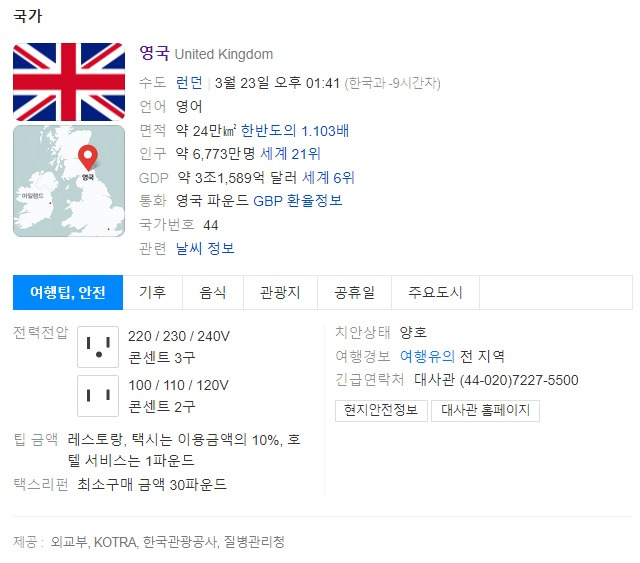640x563 pixels.
Task: Switch to the 주요도시 tab
Action: pyautogui.click(x=436, y=292)
